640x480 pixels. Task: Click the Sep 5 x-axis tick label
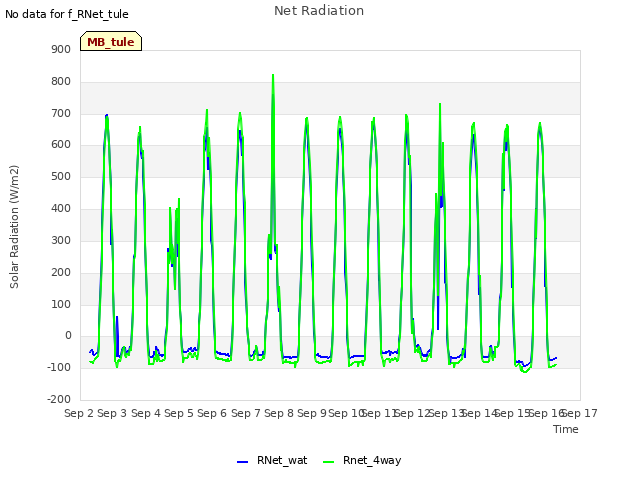pyautogui.click(x=179, y=413)
